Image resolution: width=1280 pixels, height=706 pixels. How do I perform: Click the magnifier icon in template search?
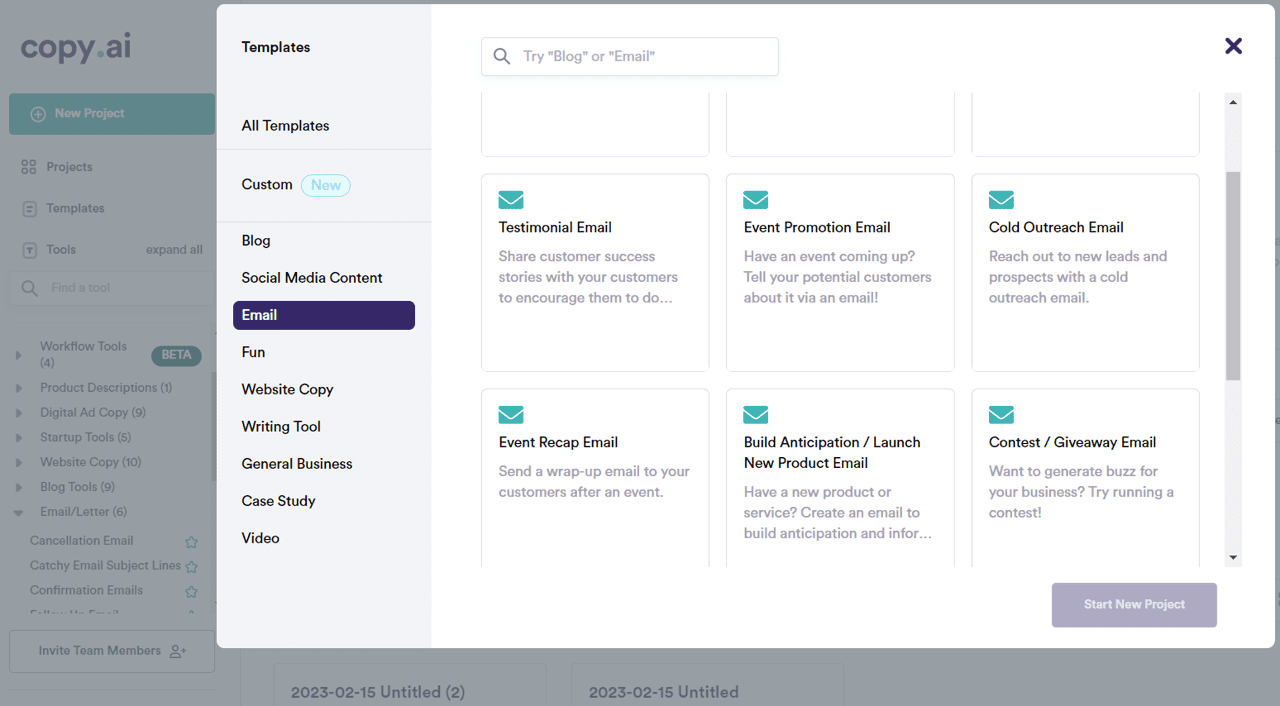point(502,57)
